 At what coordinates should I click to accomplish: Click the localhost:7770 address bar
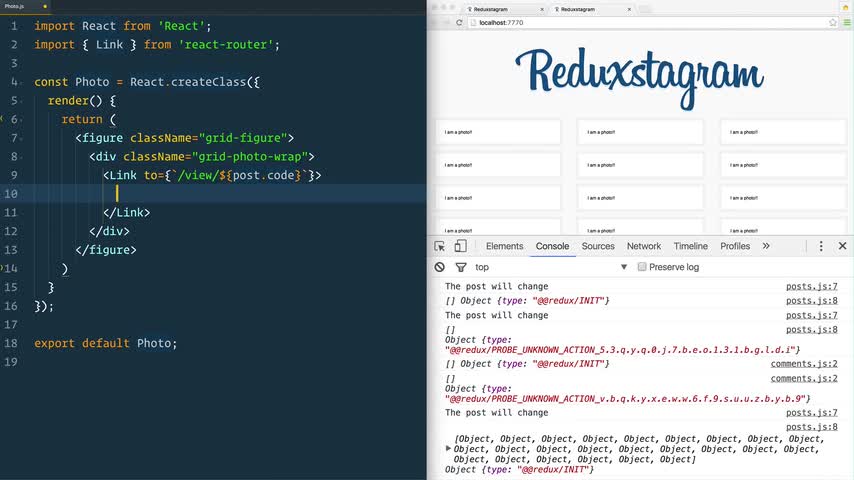(x=652, y=23)
